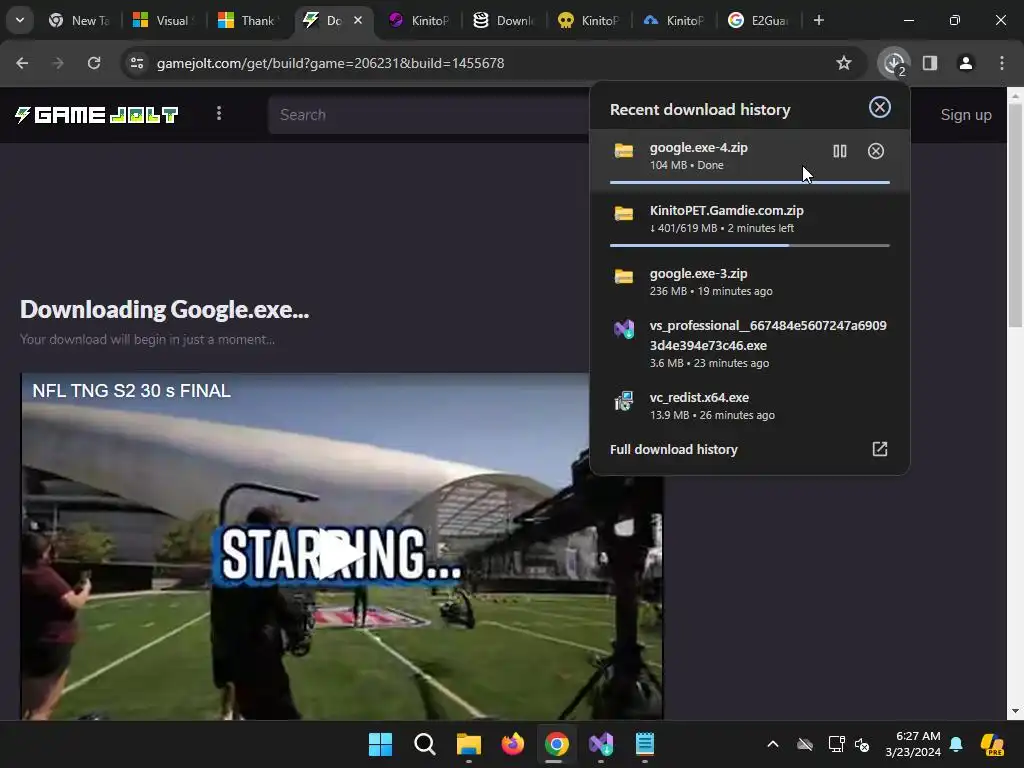The width and height of the screenshot is (1024, 768).
Task: Play the NFL TNG S2 video ad
Action: point(341,554)
